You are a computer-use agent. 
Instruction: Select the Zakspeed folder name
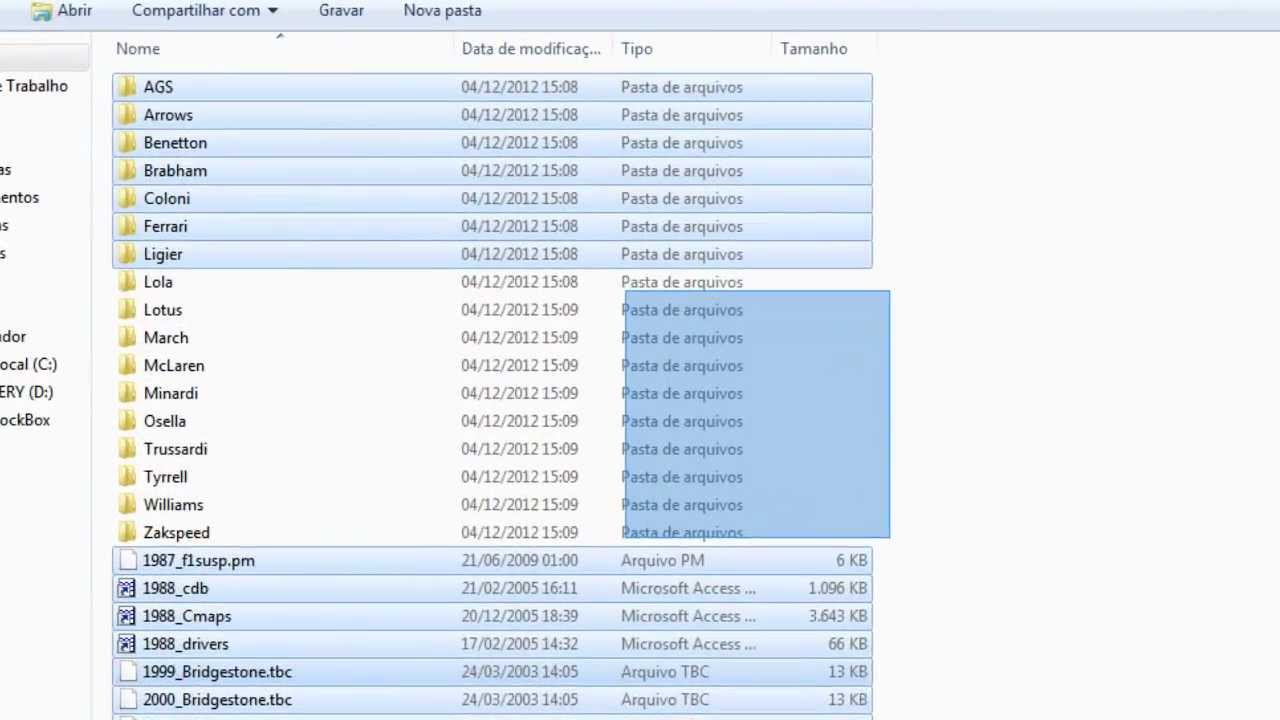click(177, 533)
